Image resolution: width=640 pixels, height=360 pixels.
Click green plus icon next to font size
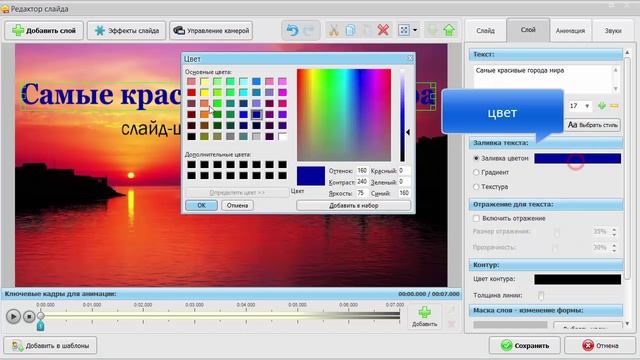[x=602, y=106]
